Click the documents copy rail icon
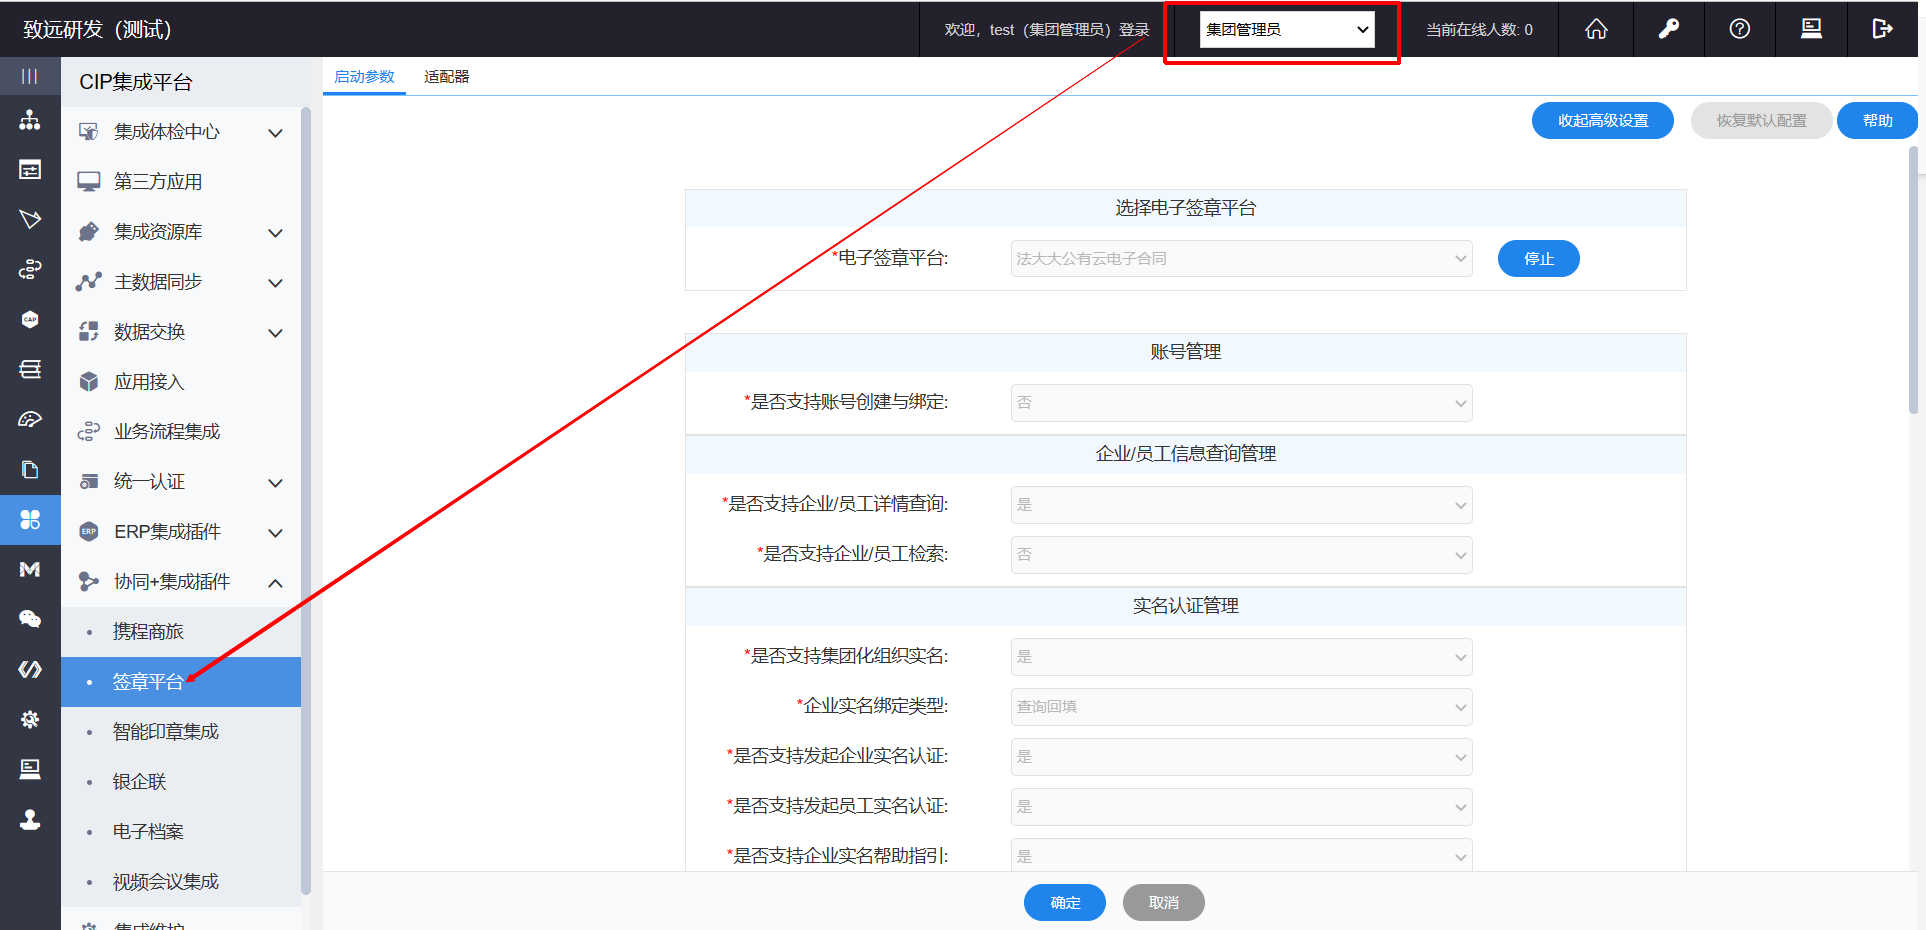Image resolution: width=1926 pixels, height=930 pixels. tap(30, 469)
